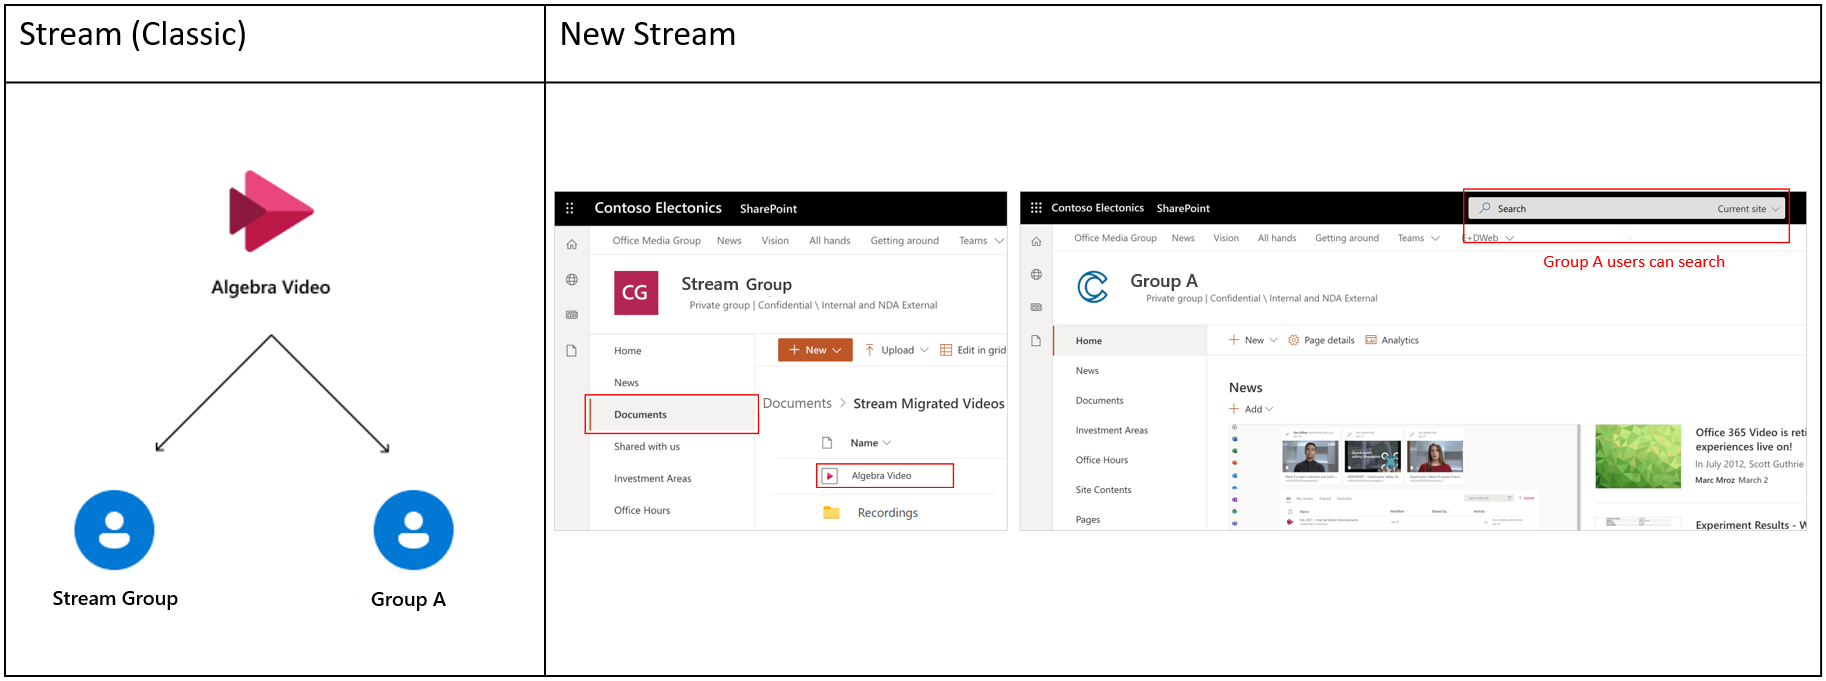Image resolution: width=1826 pixels, height=681 pixels.
Task: Open New dropdown in Group A site
Action: 1253,340
